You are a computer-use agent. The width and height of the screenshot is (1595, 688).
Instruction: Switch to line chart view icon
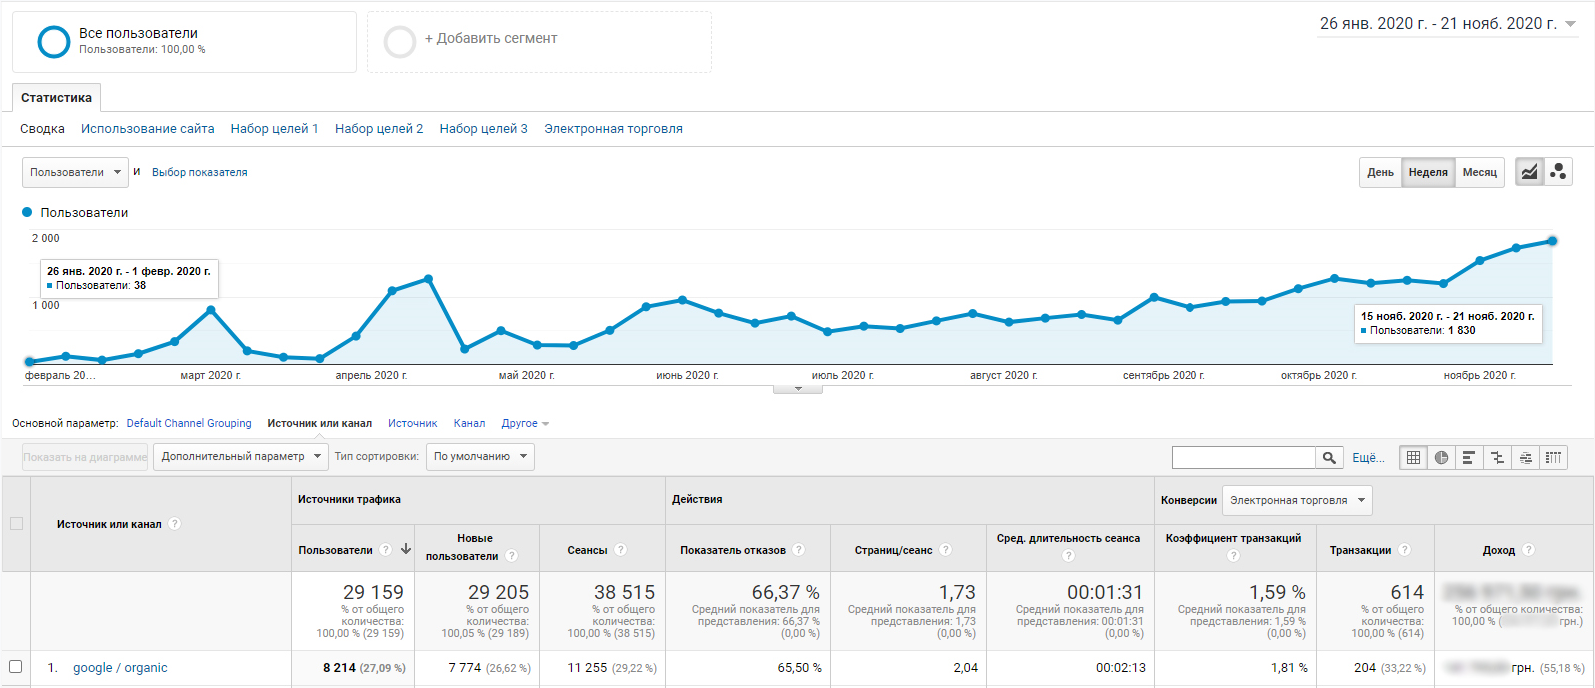(1529, 172)
